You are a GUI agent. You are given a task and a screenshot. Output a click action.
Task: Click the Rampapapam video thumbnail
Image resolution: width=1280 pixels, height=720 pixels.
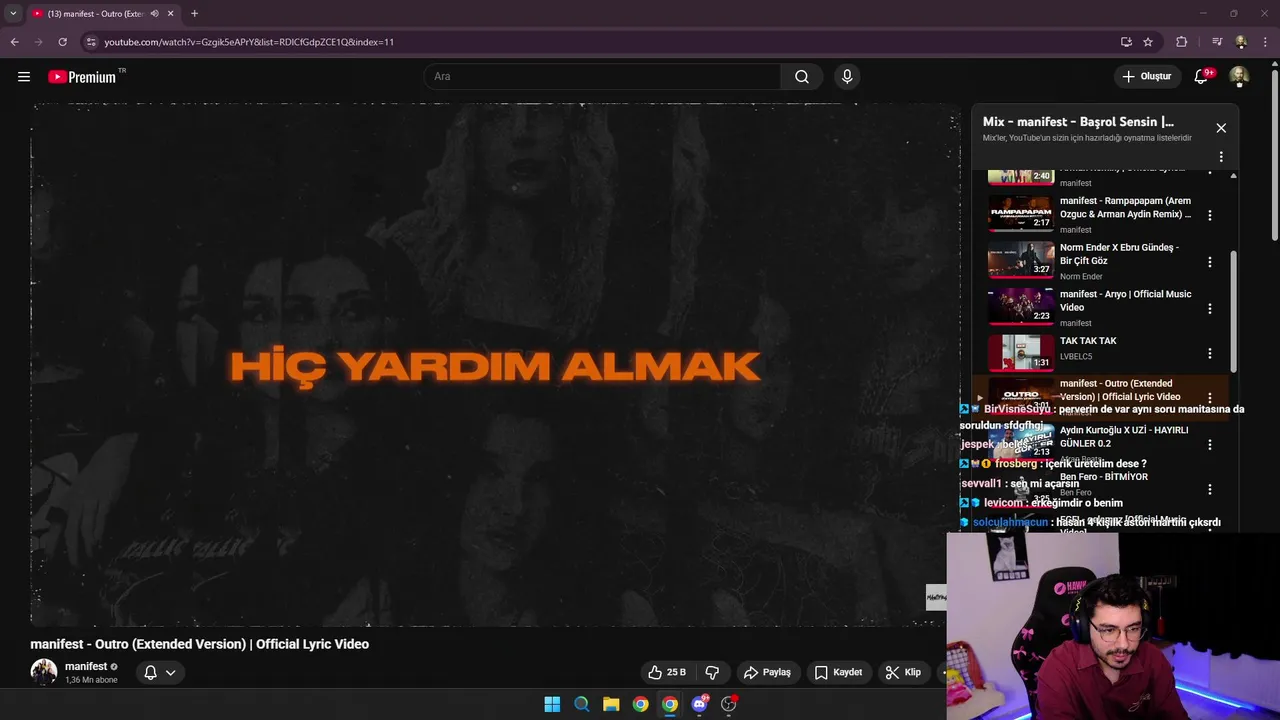[x=1021, y=213]
